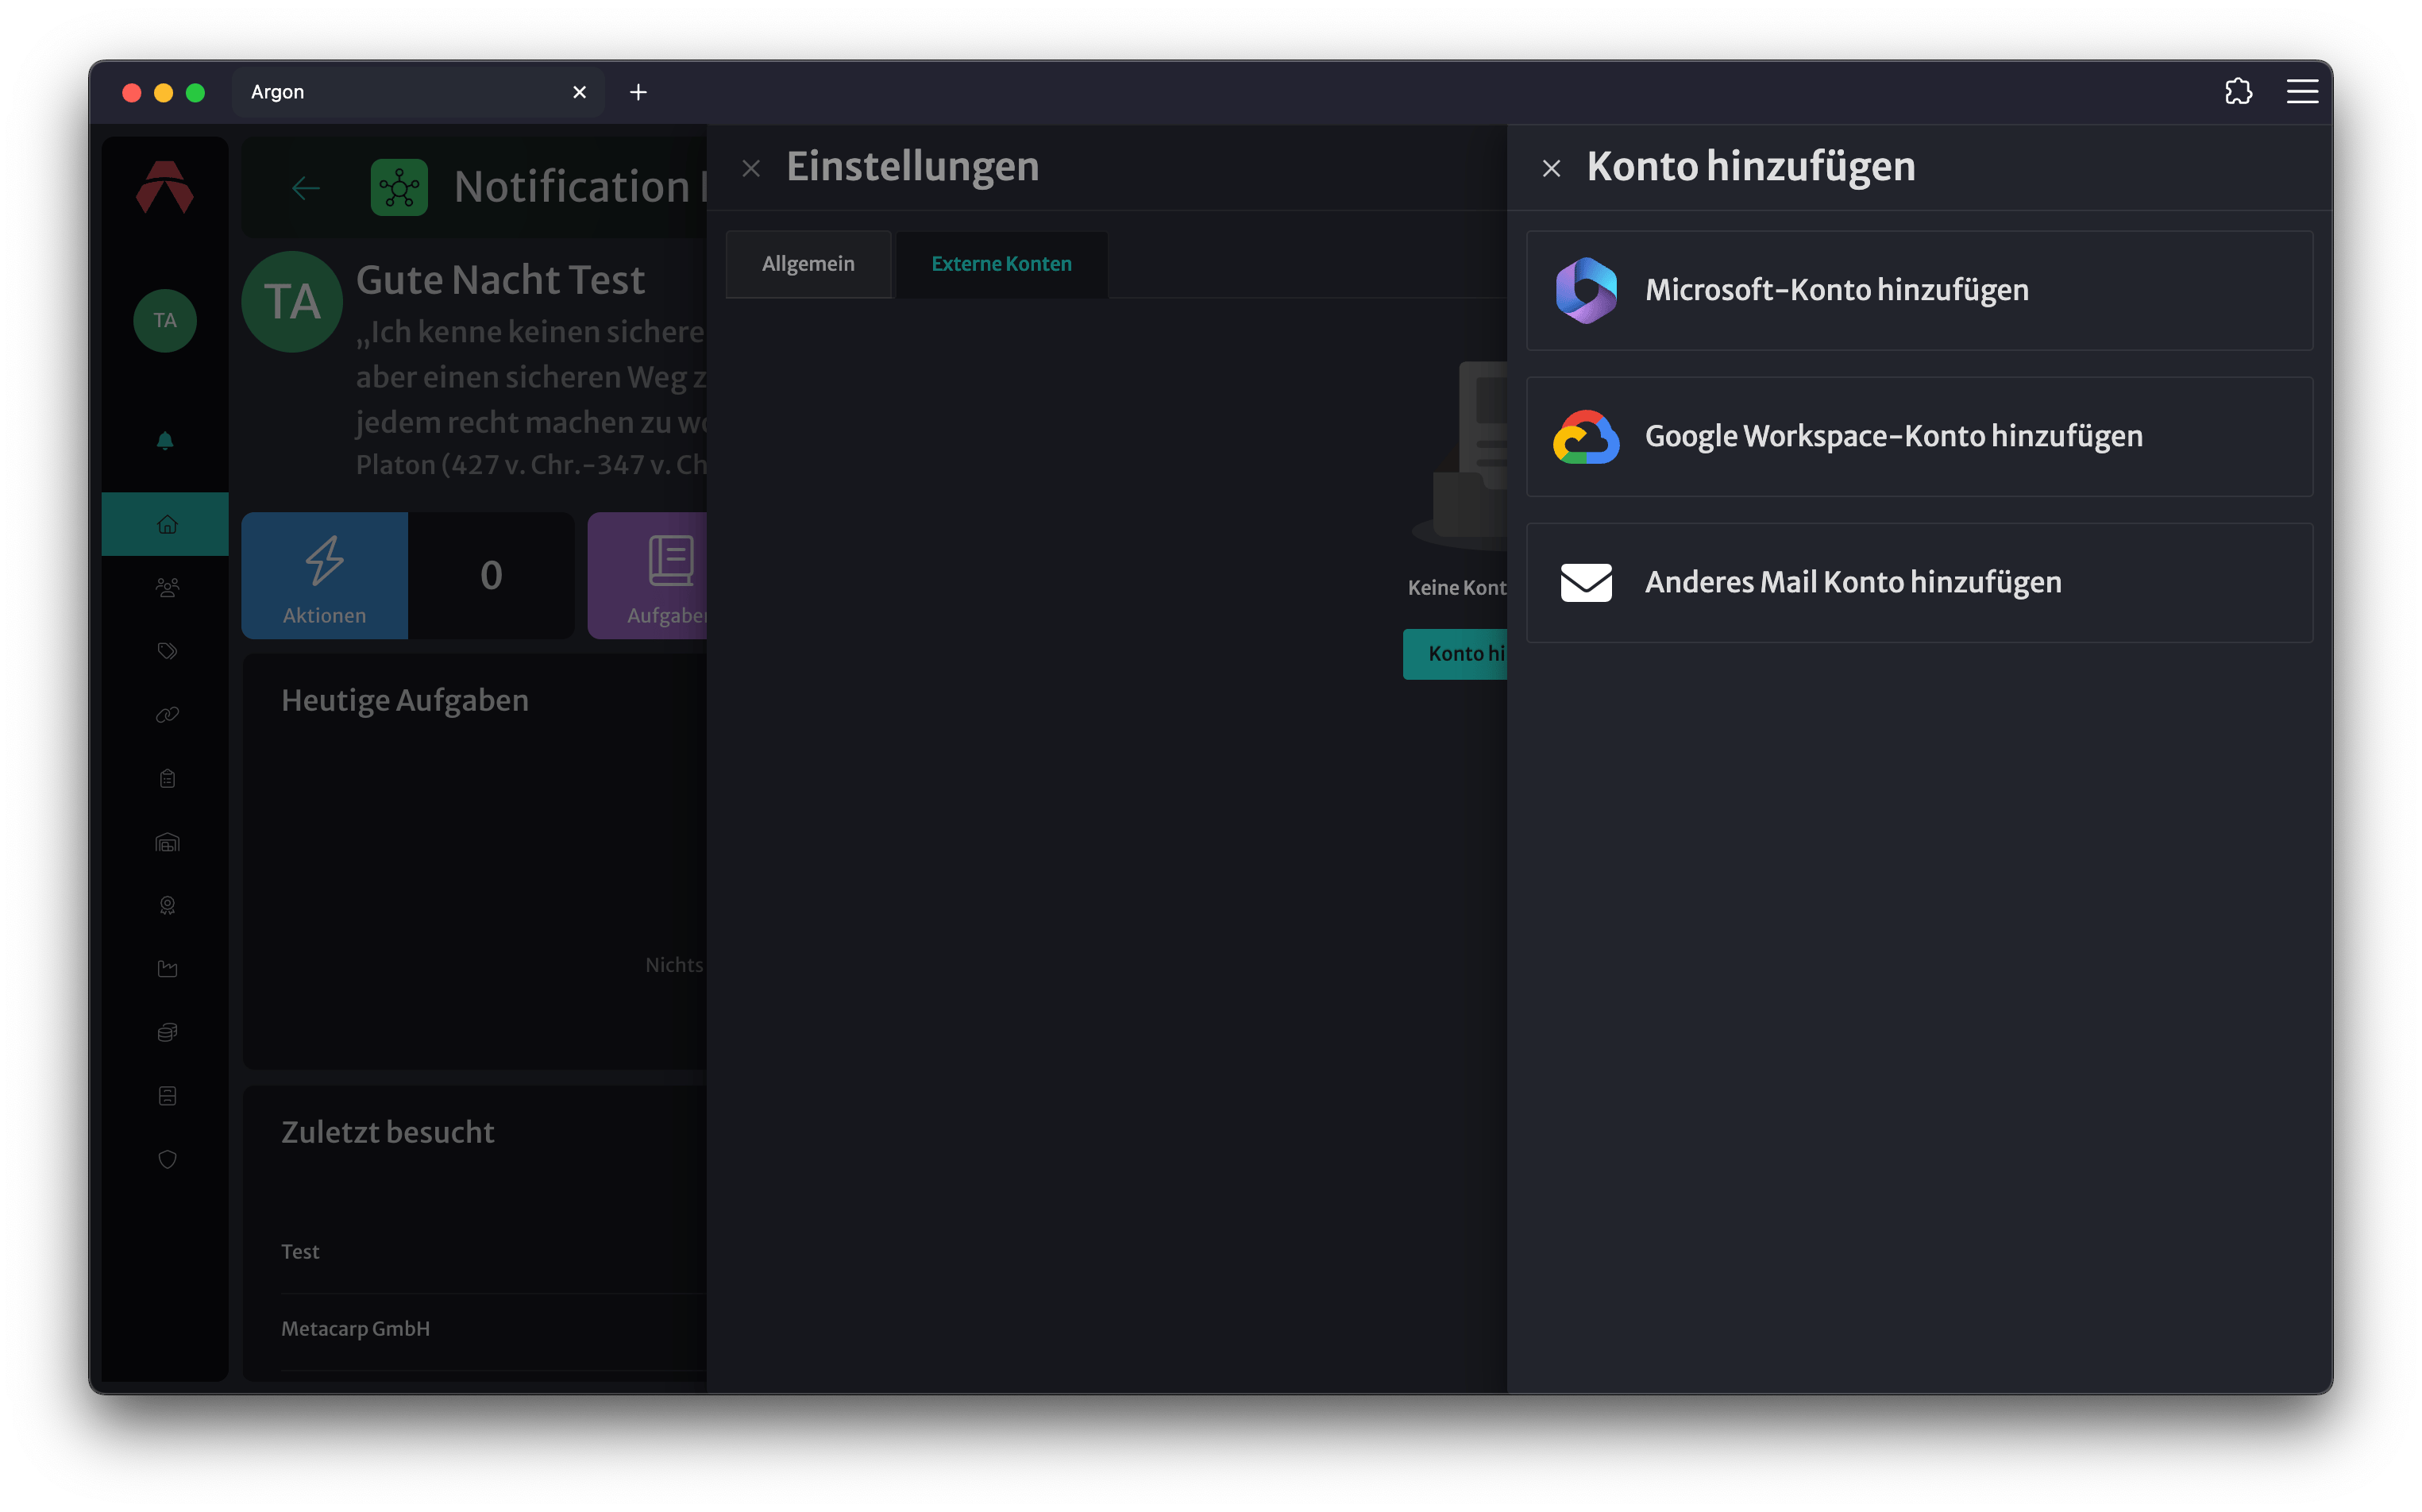
Task: Open Test in Zuletzt besucht
Action: pyautogui.click(x=300, y=1251)
